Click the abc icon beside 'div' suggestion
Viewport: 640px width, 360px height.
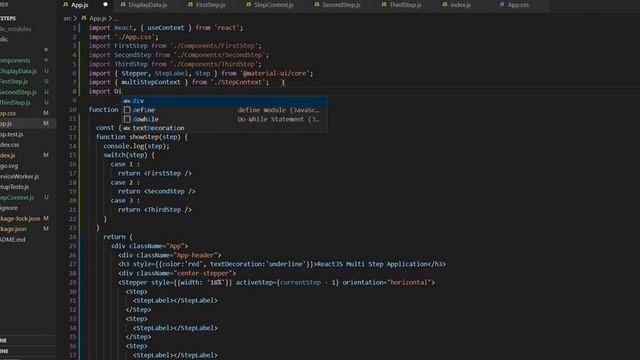click(127, 100)
